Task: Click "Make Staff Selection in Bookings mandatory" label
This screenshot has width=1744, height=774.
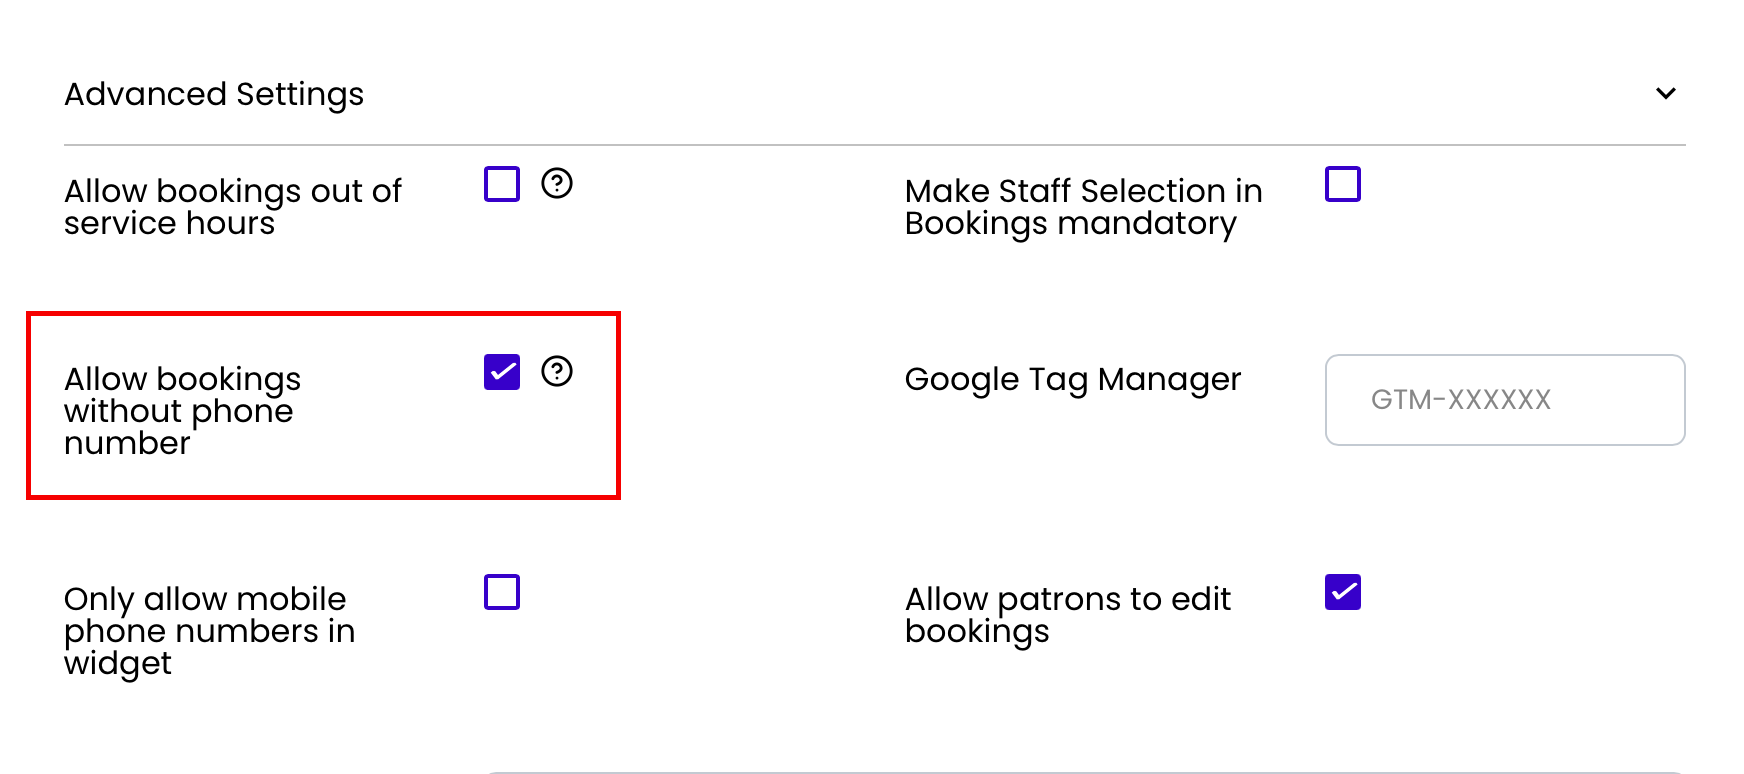Action: click(1083, 207)
